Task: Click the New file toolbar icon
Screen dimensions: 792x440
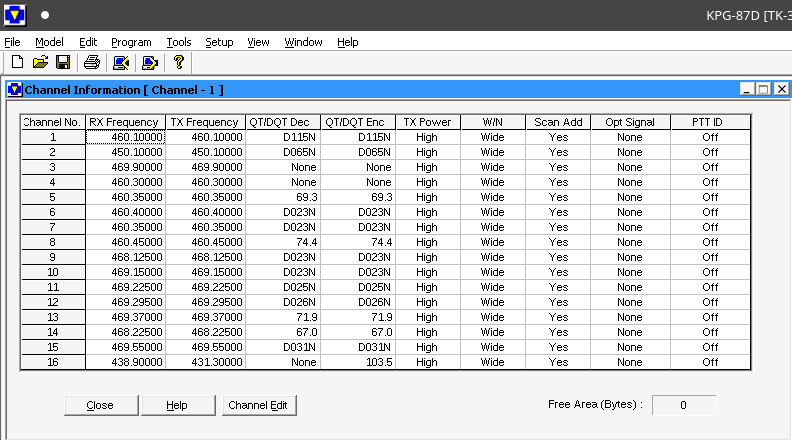Action: 17,63
